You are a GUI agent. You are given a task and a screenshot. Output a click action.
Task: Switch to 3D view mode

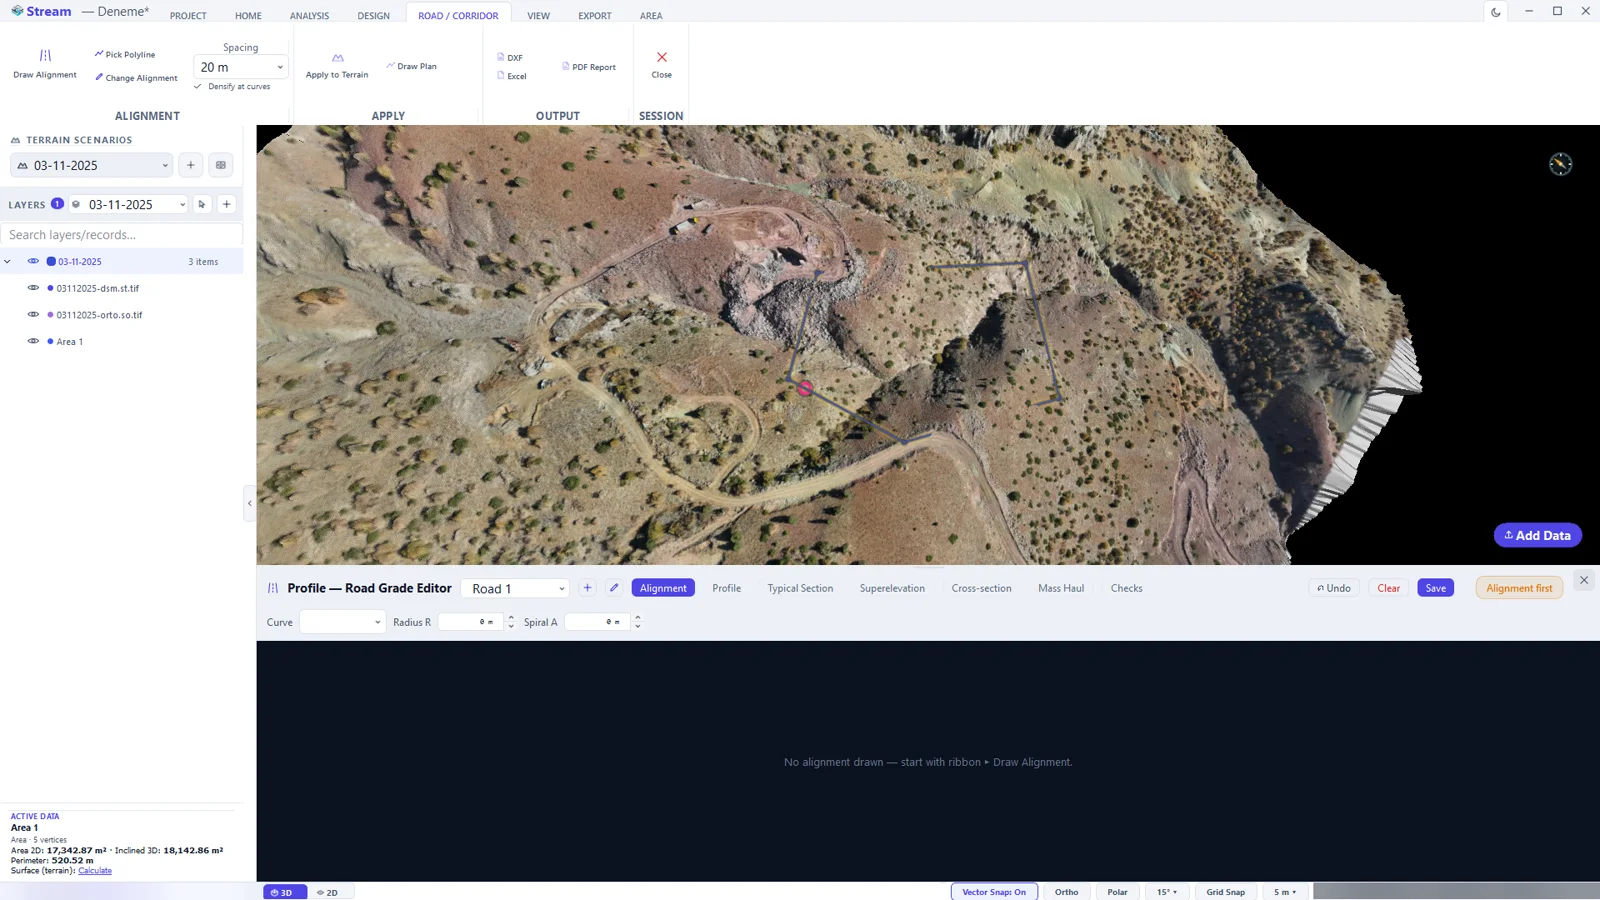(285, 892)
